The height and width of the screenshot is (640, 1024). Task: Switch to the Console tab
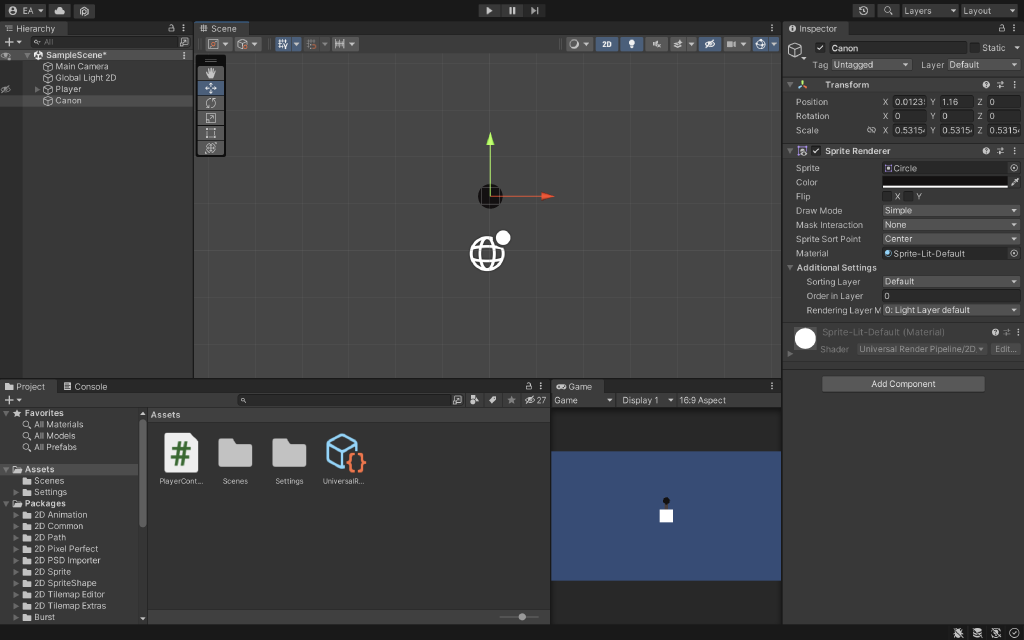tap(86, 385)
